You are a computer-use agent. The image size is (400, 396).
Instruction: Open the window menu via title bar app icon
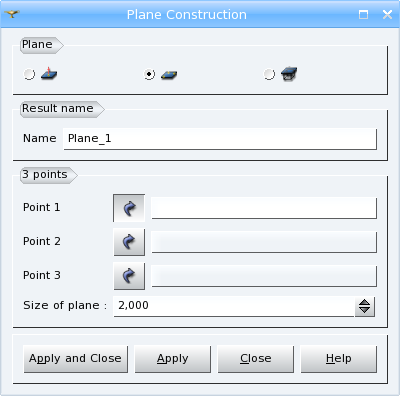[12, 14]
